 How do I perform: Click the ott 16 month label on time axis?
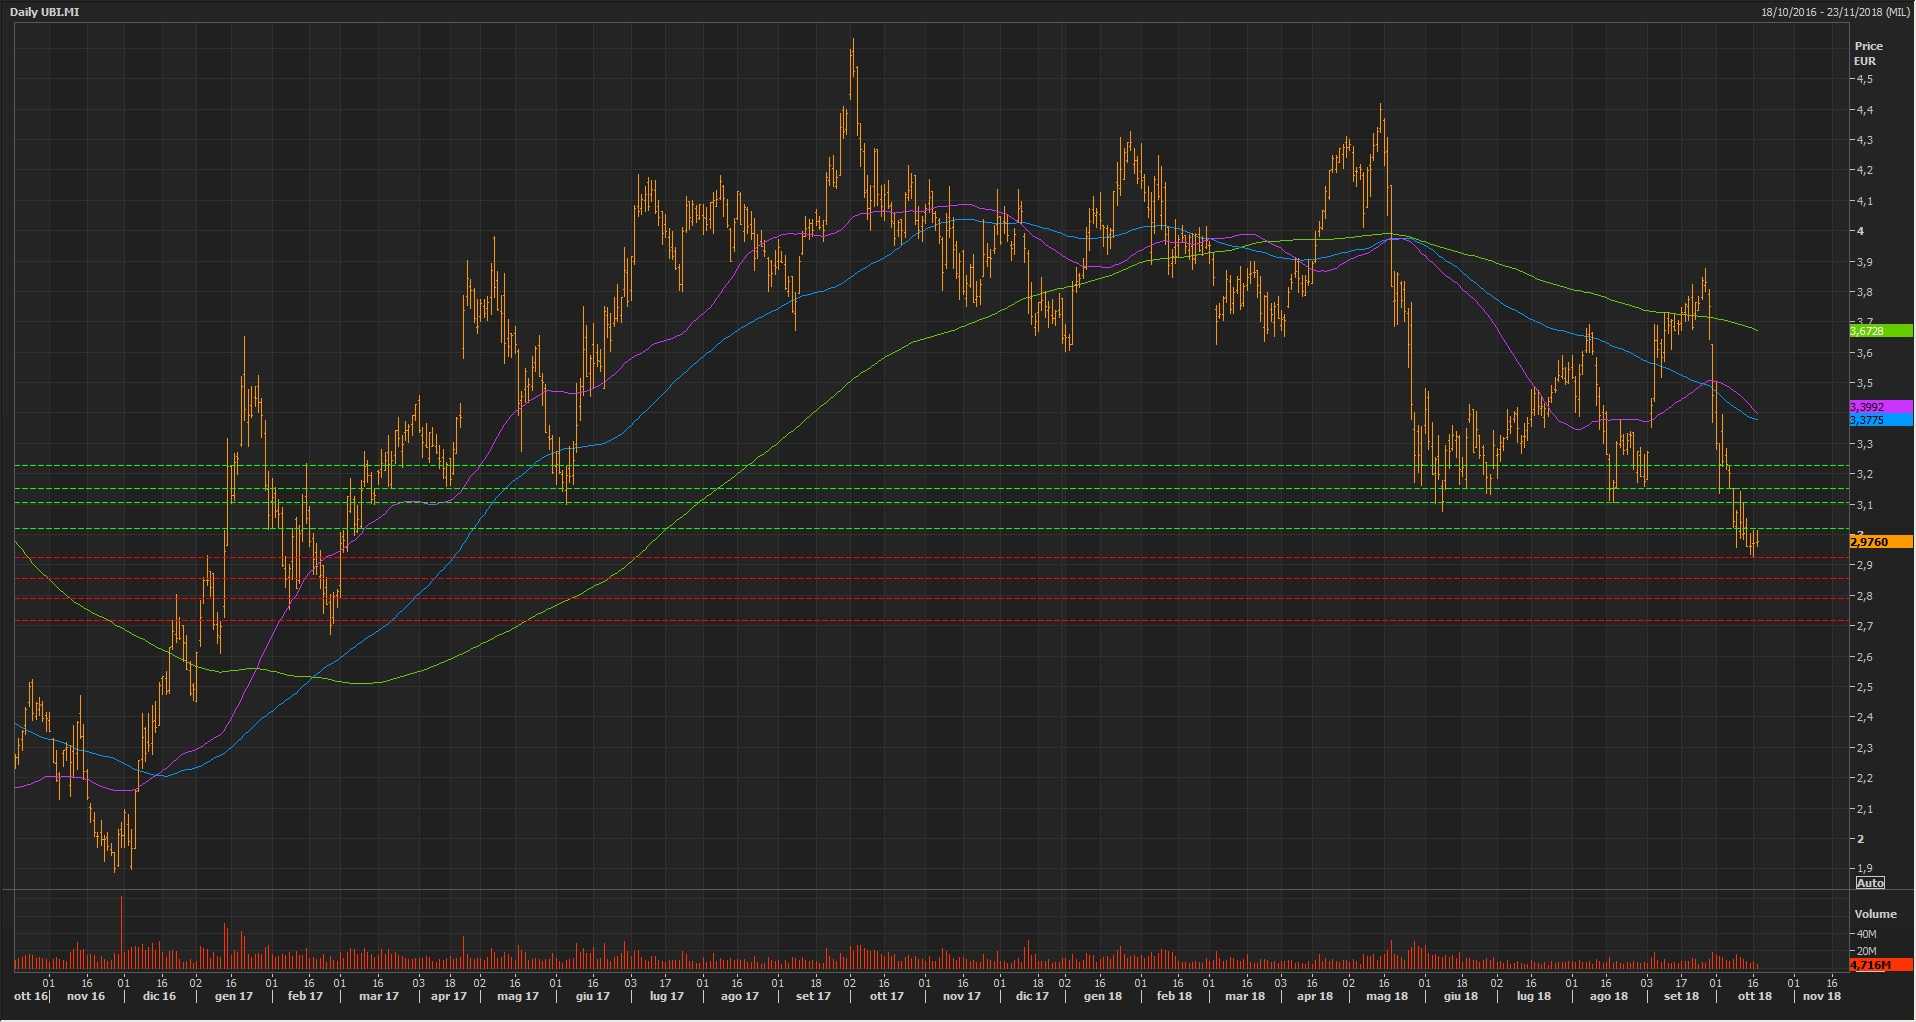pos(31,996)
